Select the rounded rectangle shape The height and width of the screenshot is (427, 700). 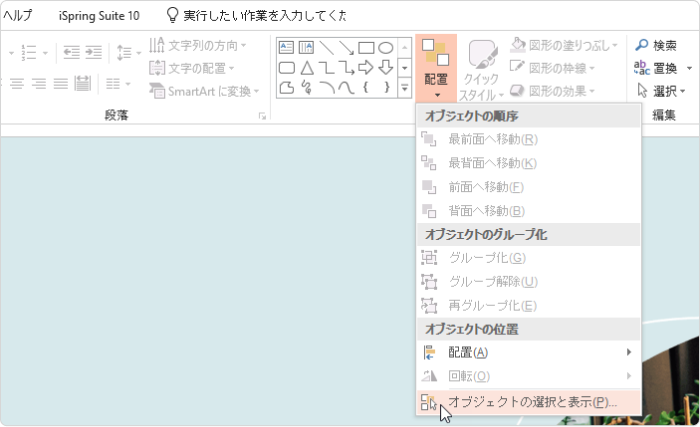point(286,68)
